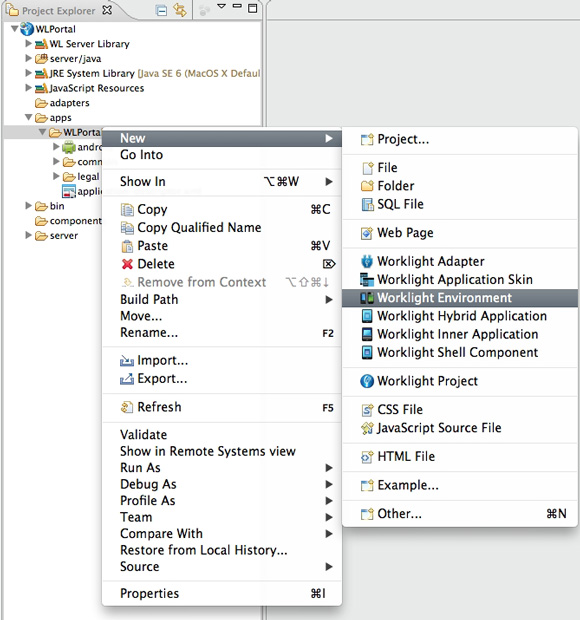The width and height of the screenshot is (580, 620).
Task: Open the Build Path submenu
Action: (x=222, y=299)
